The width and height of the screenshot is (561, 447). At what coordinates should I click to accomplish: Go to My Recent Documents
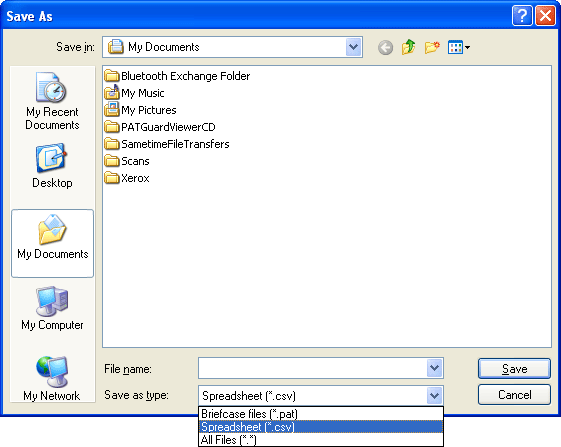[52, 101]
